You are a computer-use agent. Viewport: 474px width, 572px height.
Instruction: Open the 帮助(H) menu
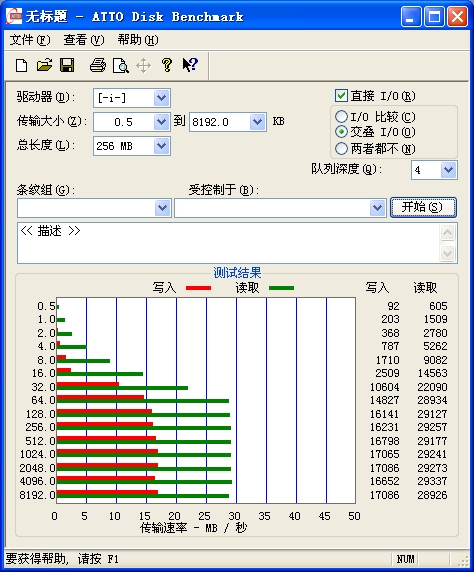[138, 40]
